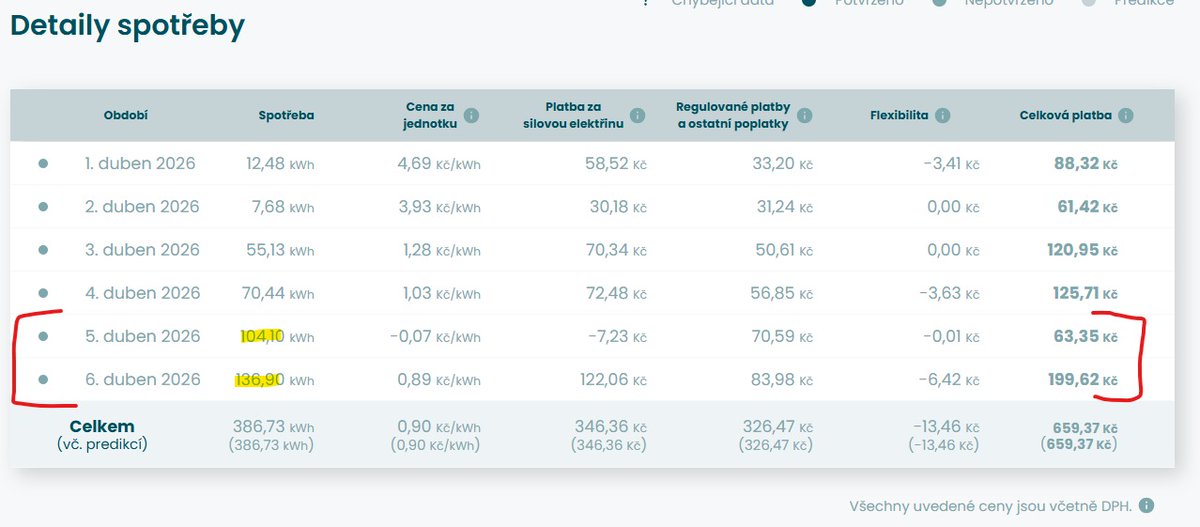
Task: Click the Období column header
Action: pyautogui.click(x=126, y=115)
